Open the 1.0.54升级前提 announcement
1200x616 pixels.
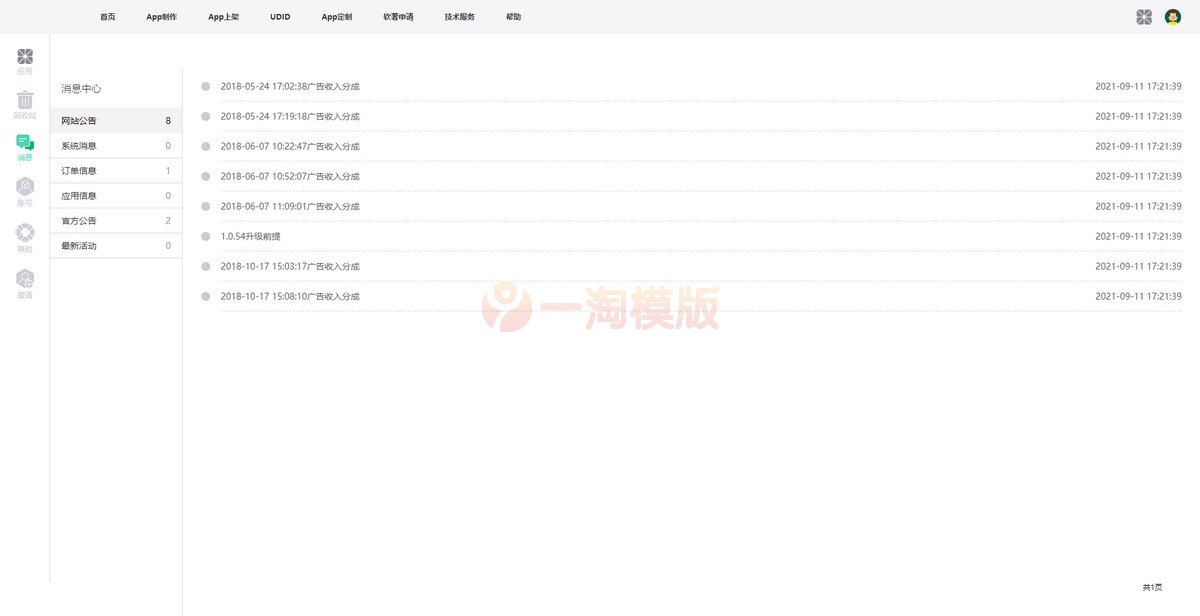251,236
